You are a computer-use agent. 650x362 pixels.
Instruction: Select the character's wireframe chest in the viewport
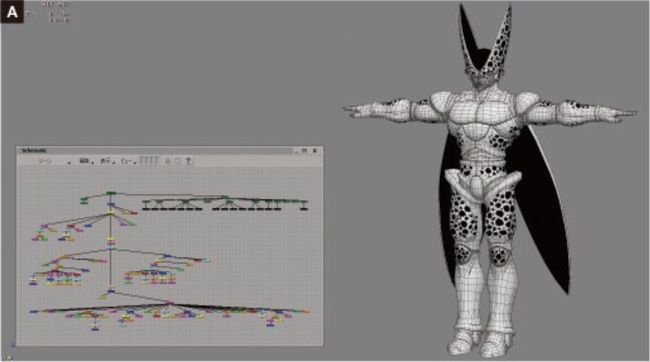coord(479,111)
